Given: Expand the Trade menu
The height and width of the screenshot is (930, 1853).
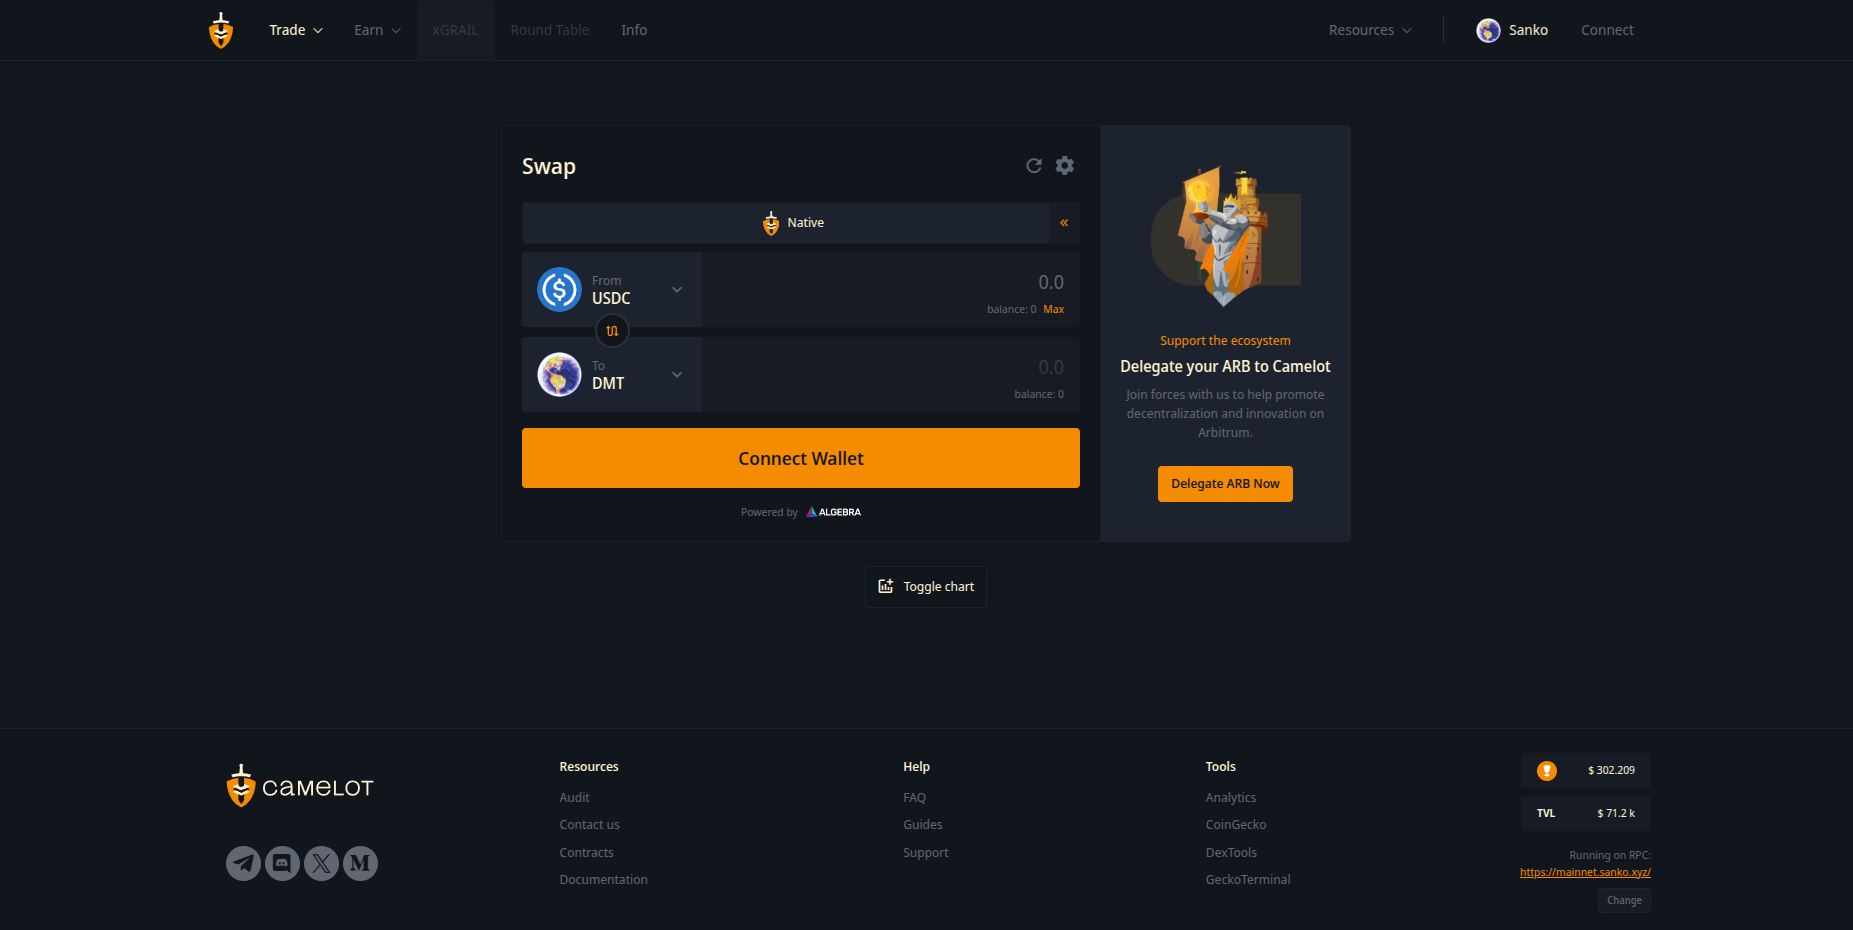Looking at the screenshot, I should coord(296,30).
